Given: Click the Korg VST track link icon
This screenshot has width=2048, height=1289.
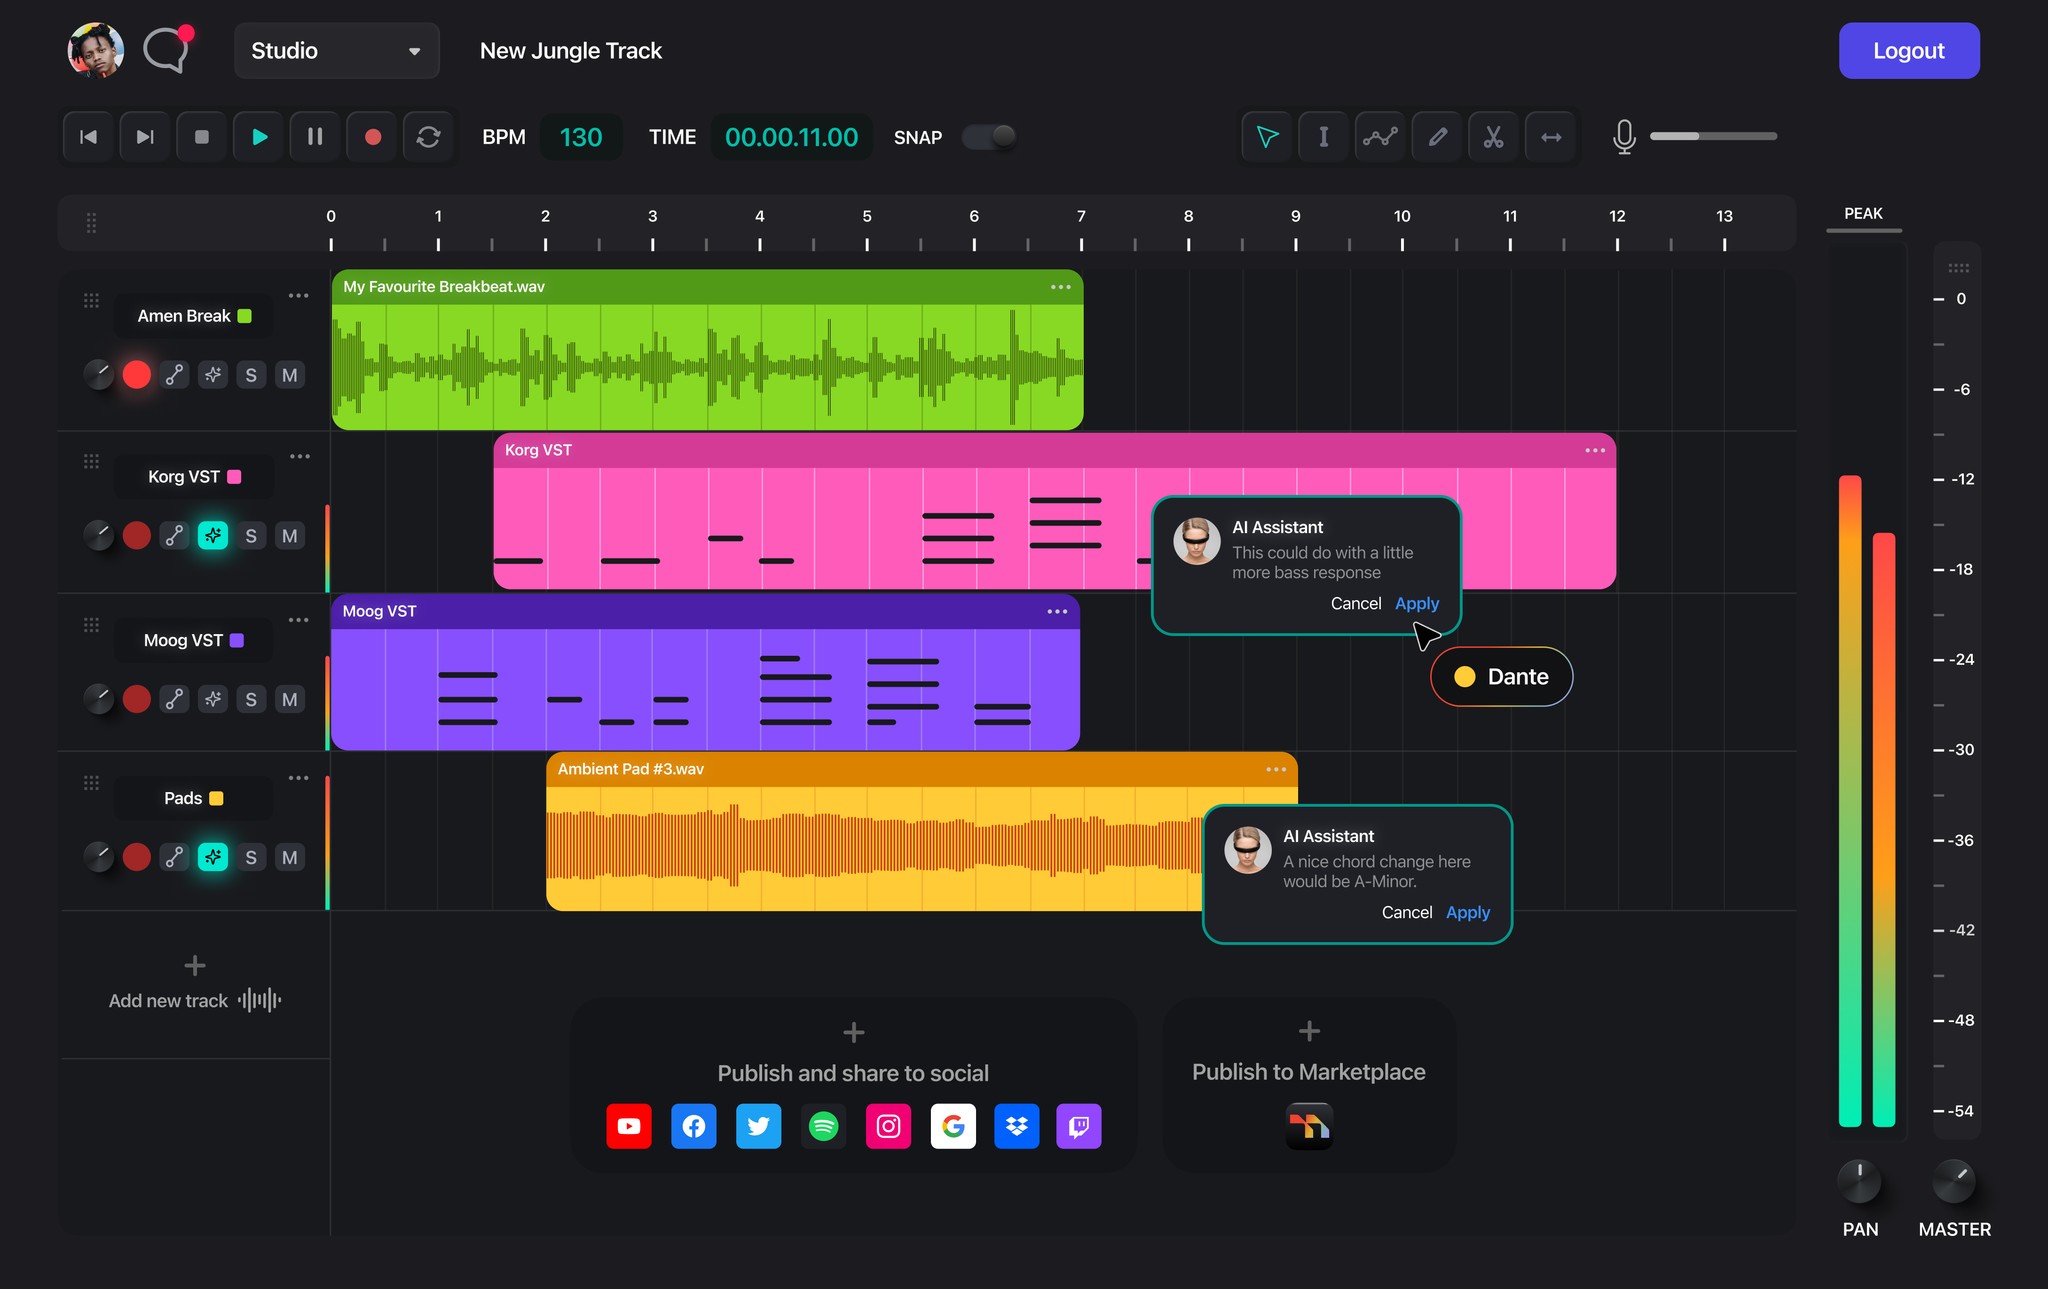Looking at the screenshot, I should click(x=175, y=536).
